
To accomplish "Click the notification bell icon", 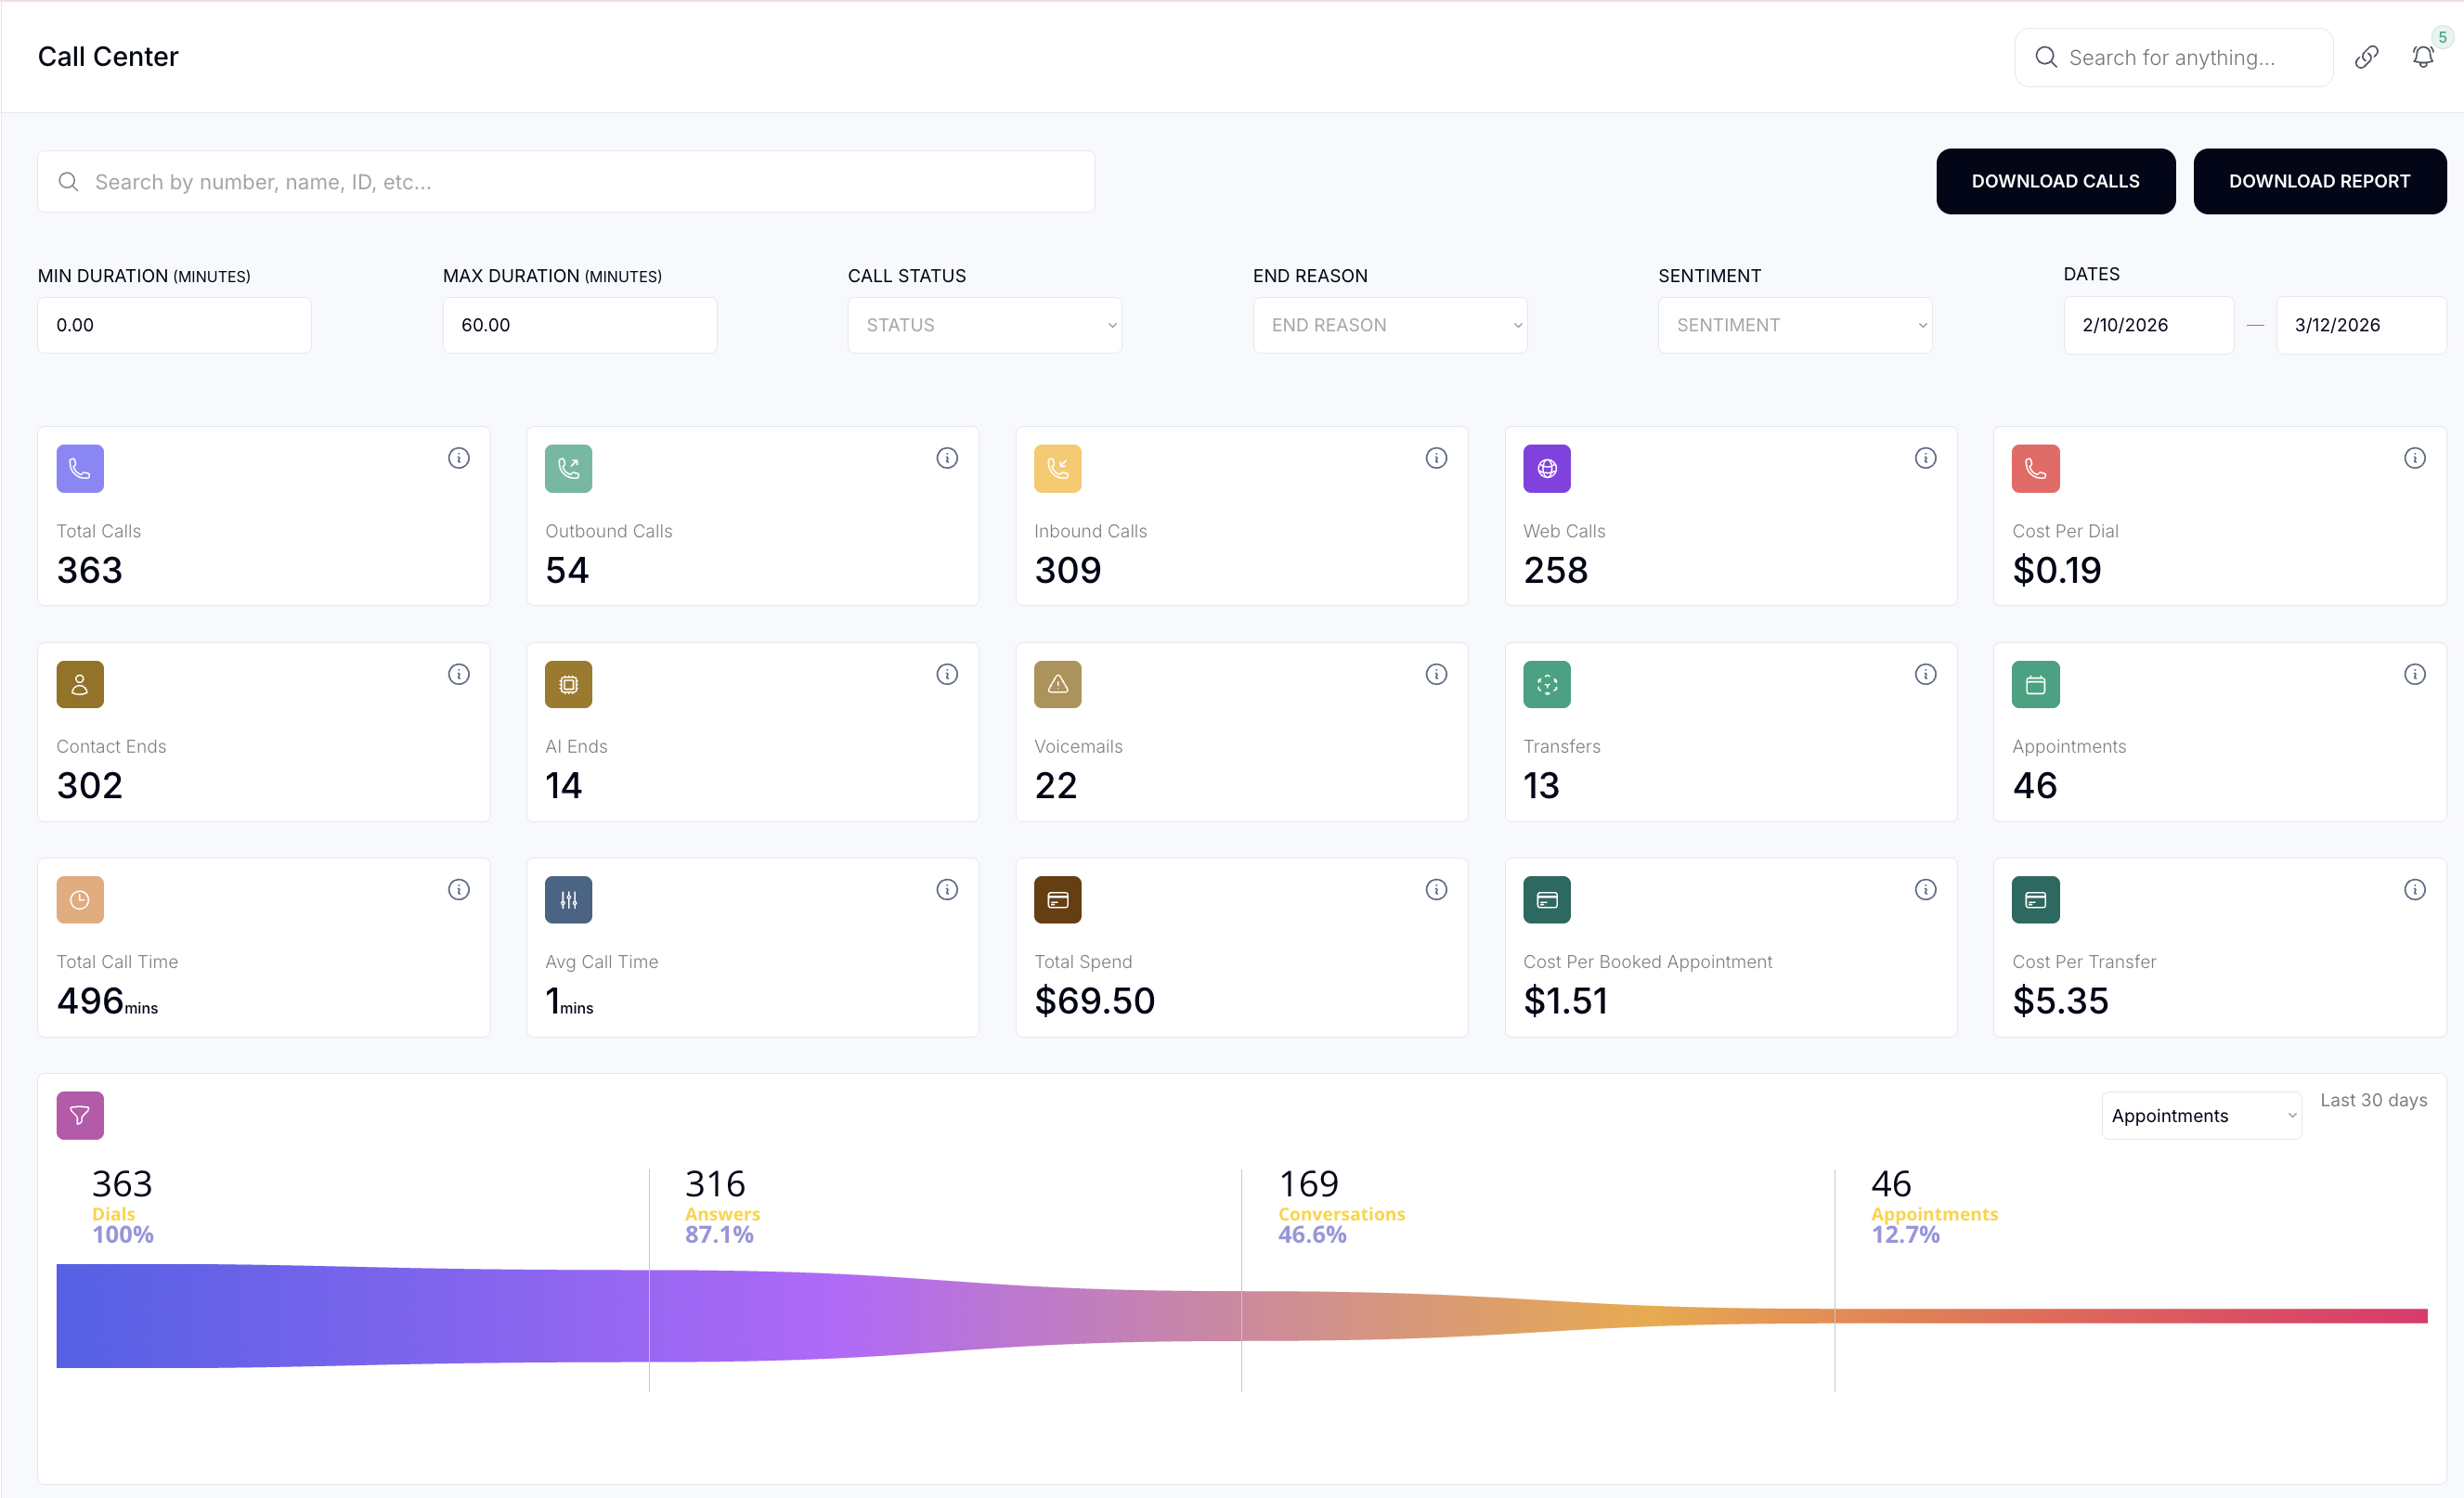I will pos(2421,57).
